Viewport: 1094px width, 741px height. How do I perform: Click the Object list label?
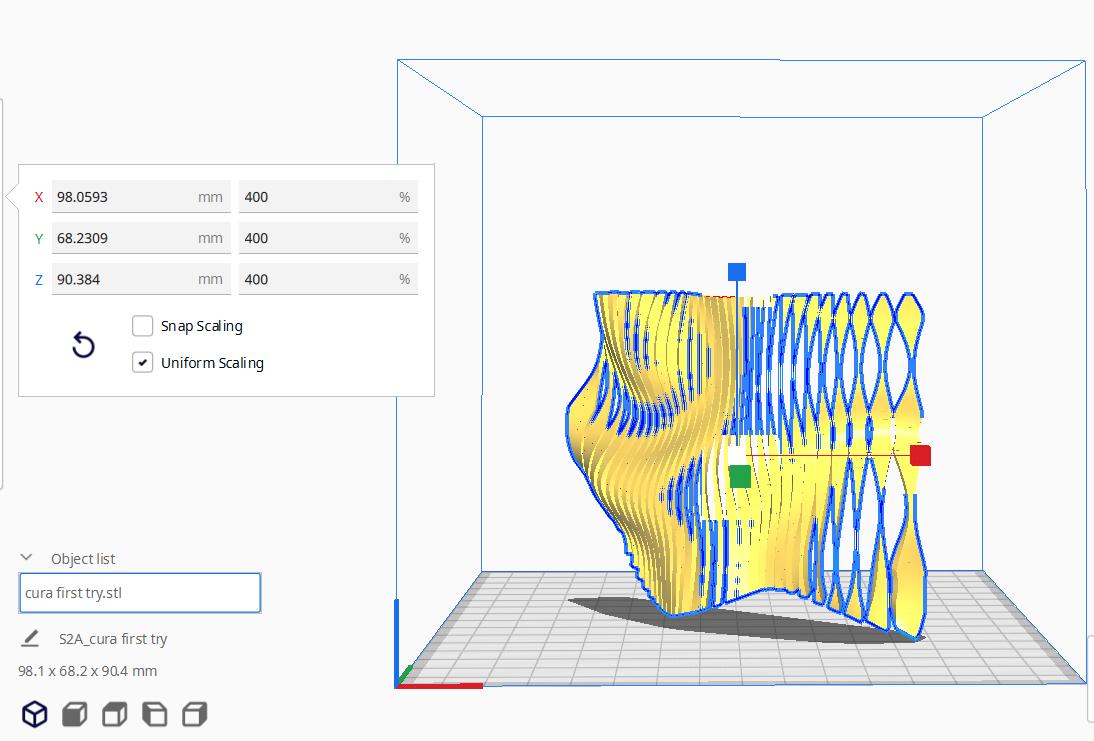83,559
